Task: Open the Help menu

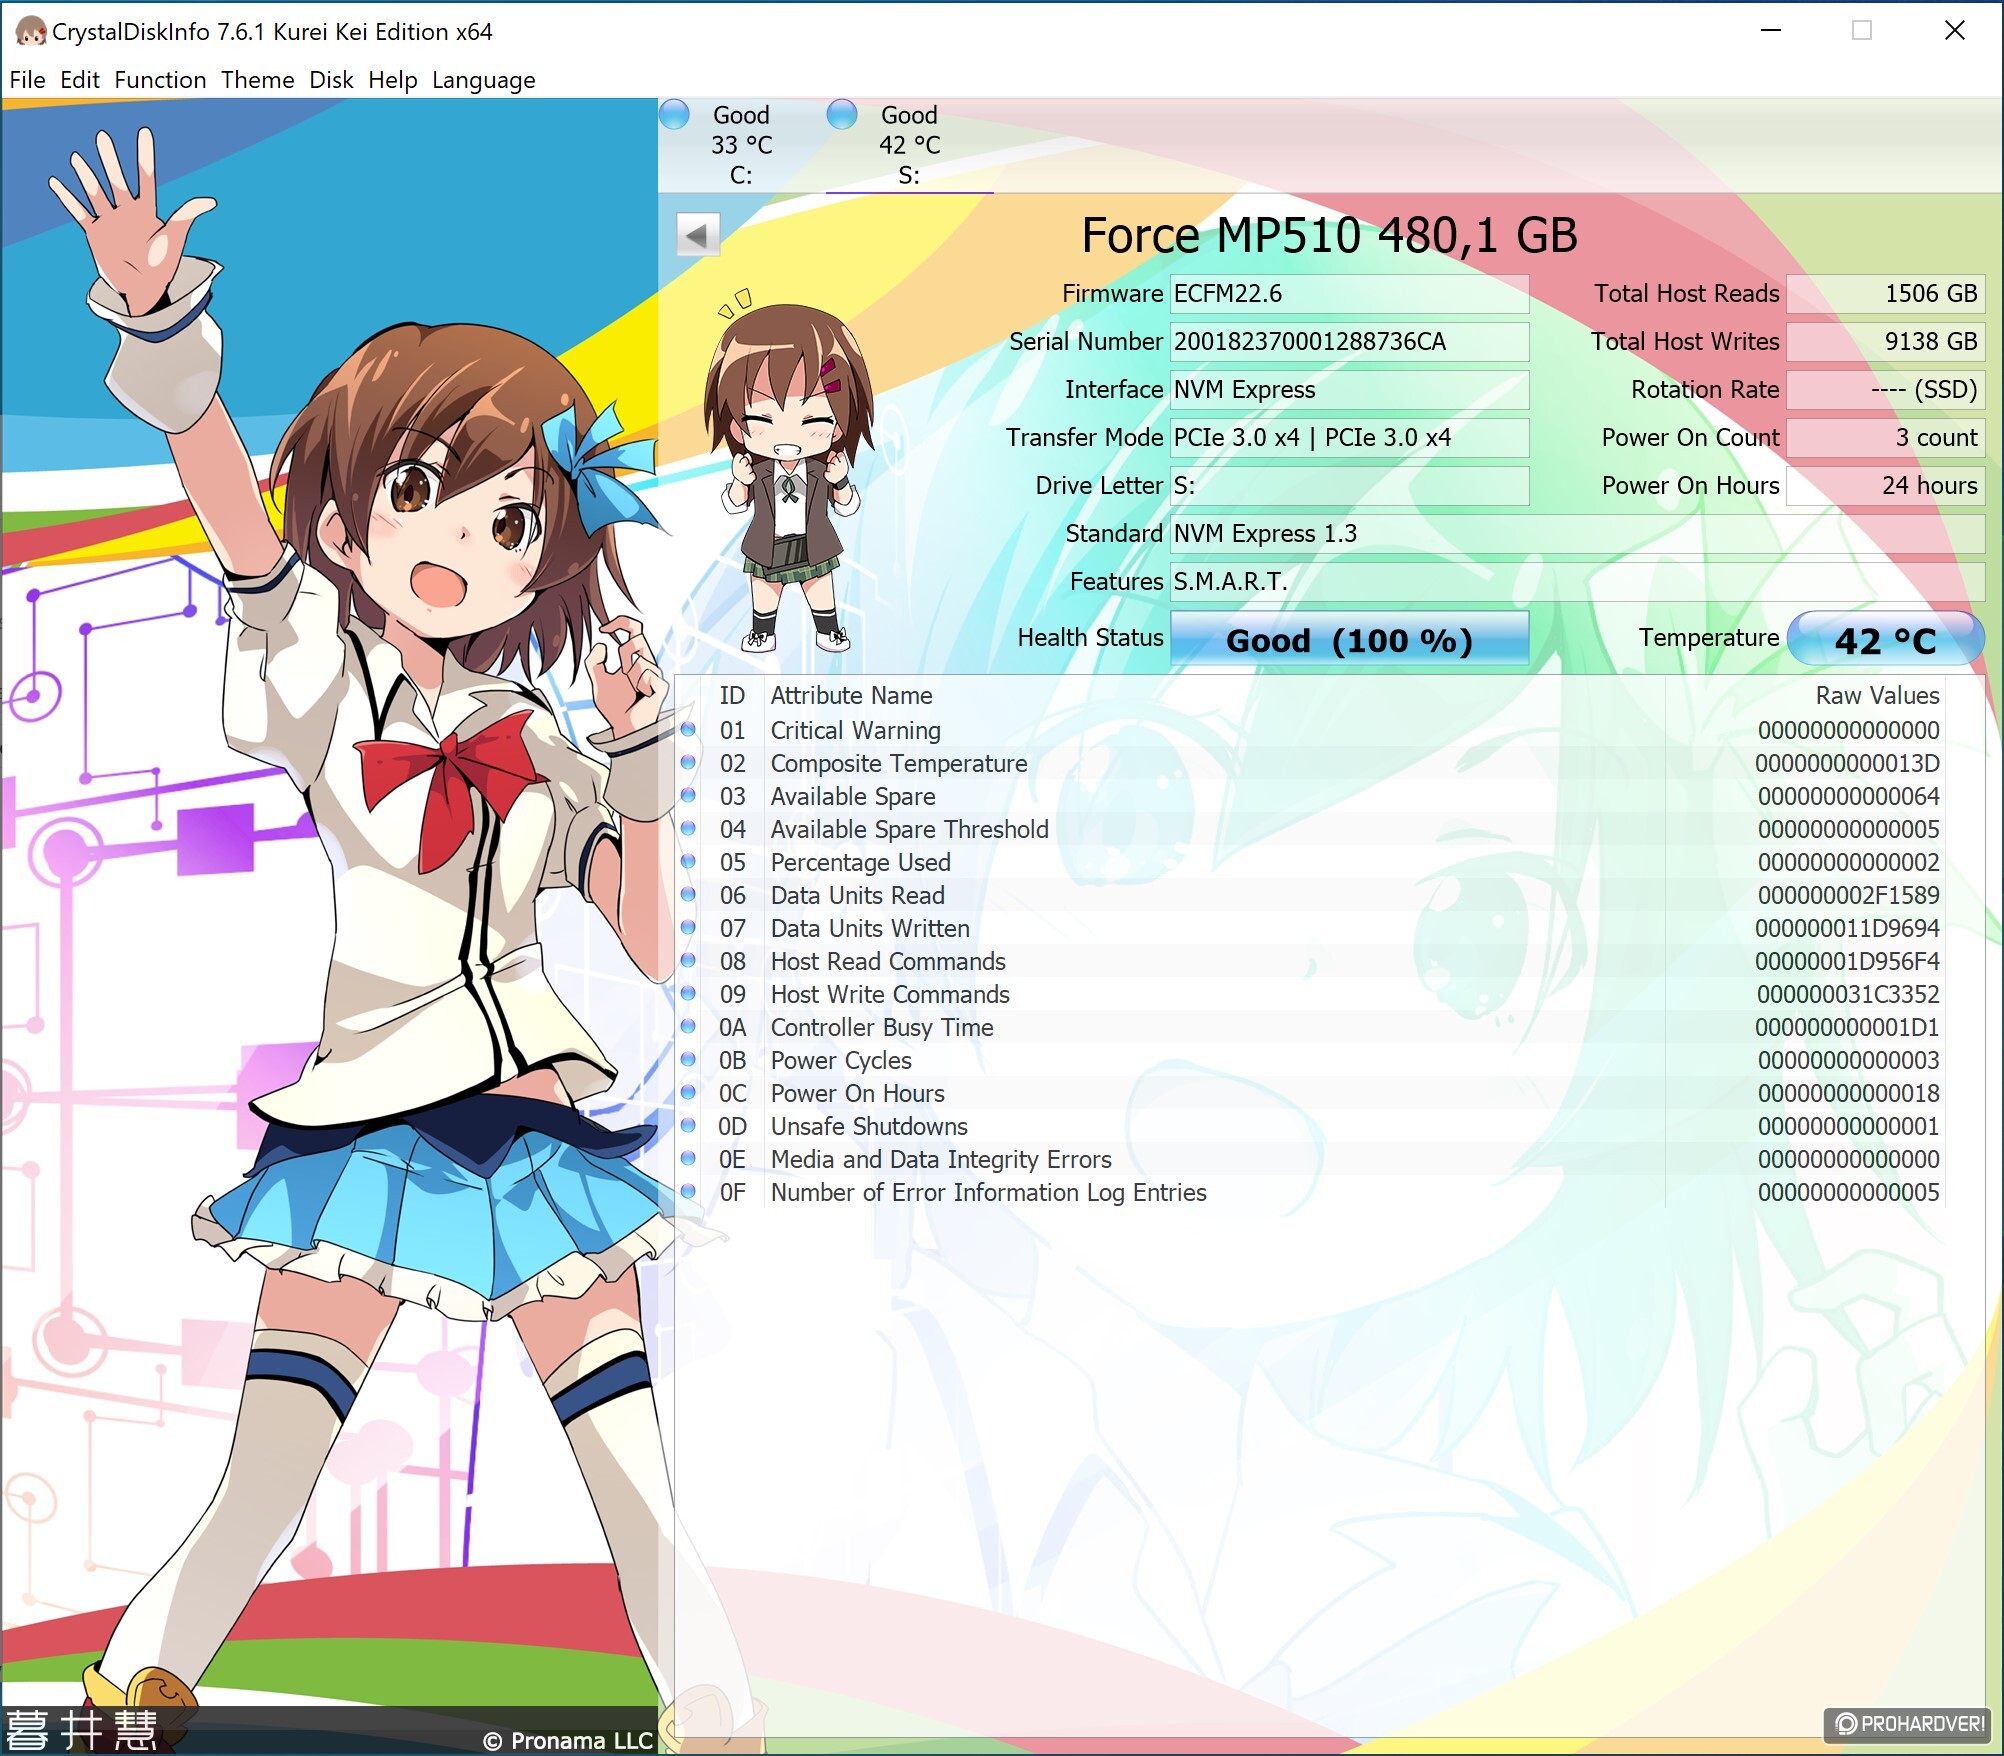Action: click(x=393, y=80)
